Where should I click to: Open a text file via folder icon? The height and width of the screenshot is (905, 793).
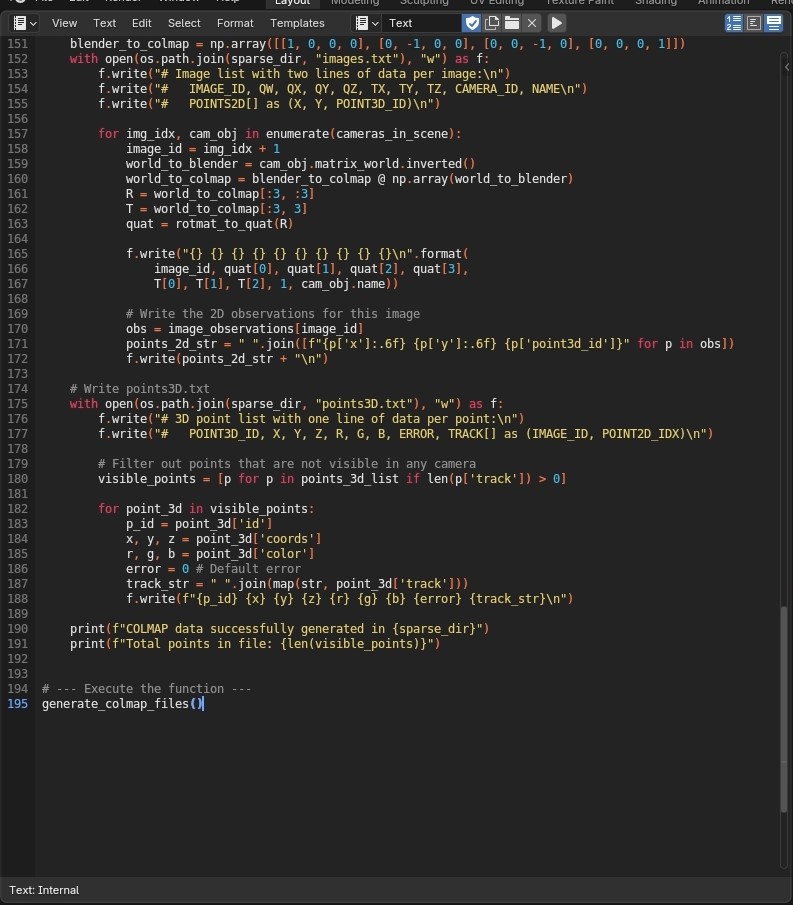[x=512, y=23]
